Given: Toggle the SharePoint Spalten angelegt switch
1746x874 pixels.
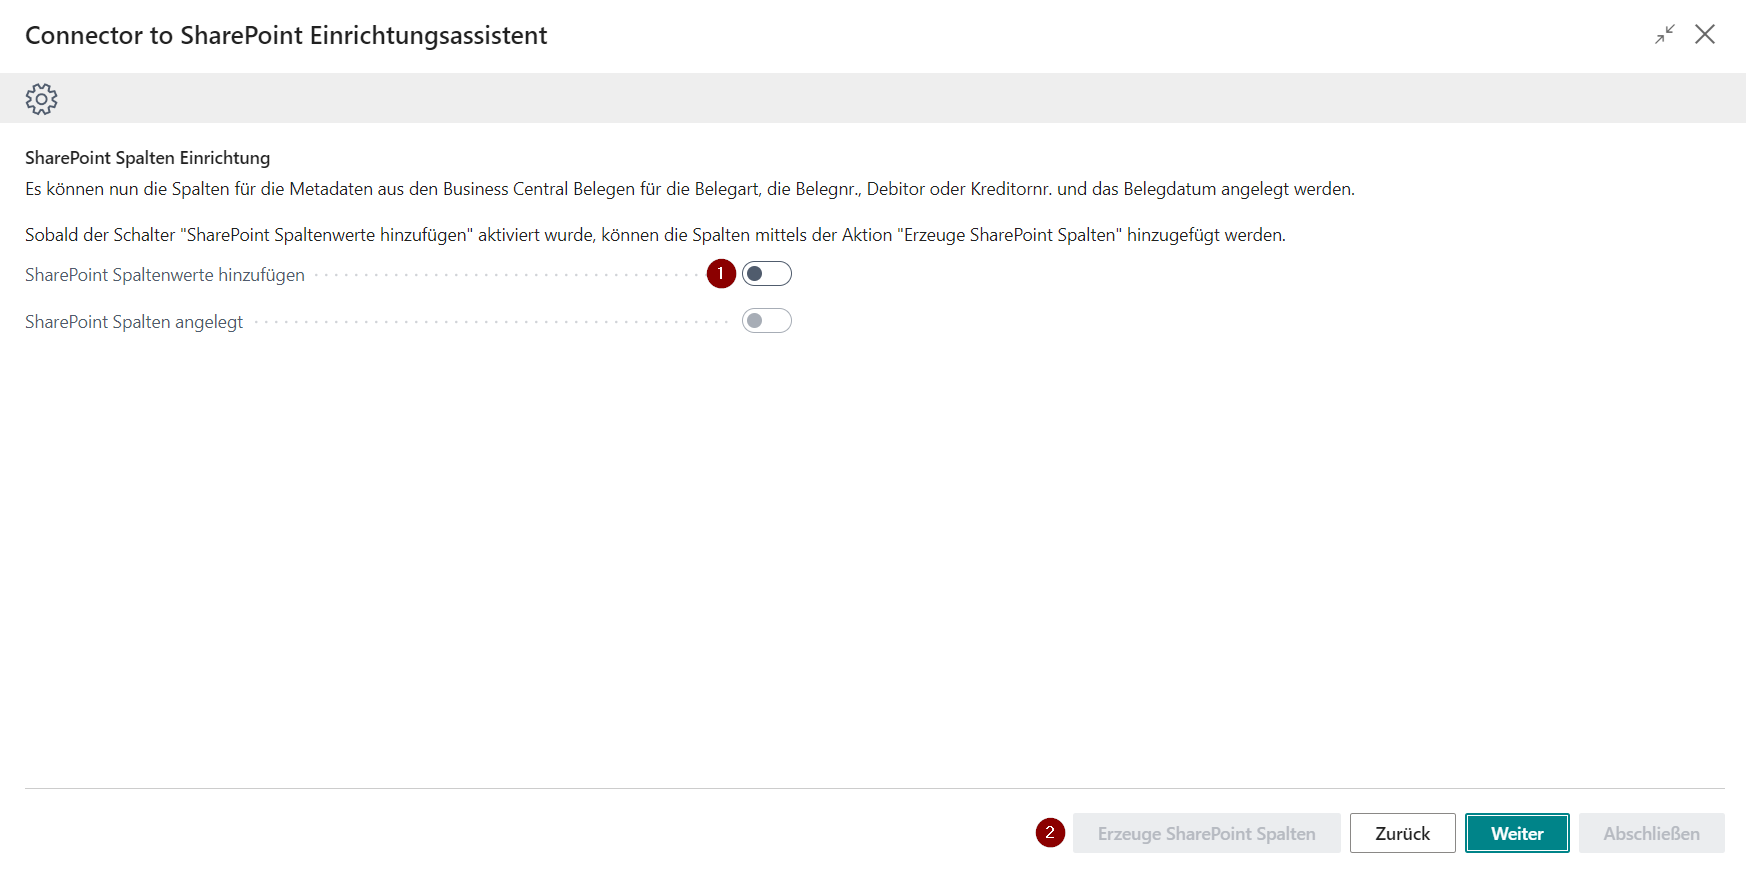Looking at the screenshot, I should (767, 321).
